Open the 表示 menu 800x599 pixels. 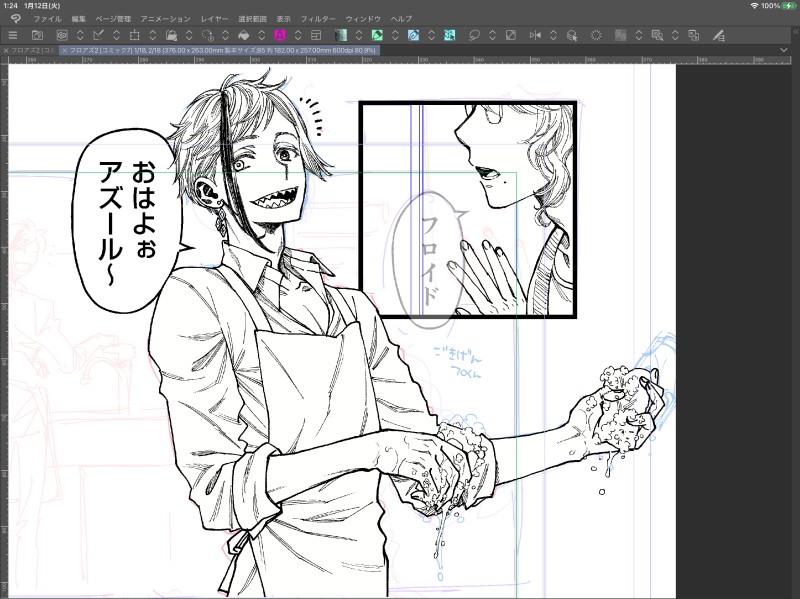pyautogui.click(x=283, y=19)
